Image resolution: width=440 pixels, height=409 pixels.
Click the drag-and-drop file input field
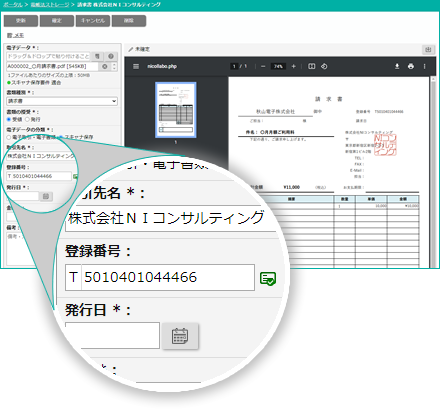tap(48, 56)
